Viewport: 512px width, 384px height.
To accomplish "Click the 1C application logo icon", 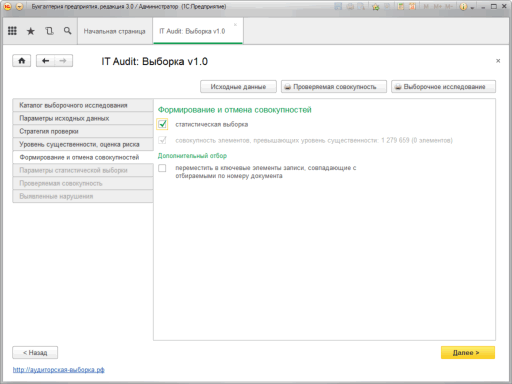I will click(7, 6).
